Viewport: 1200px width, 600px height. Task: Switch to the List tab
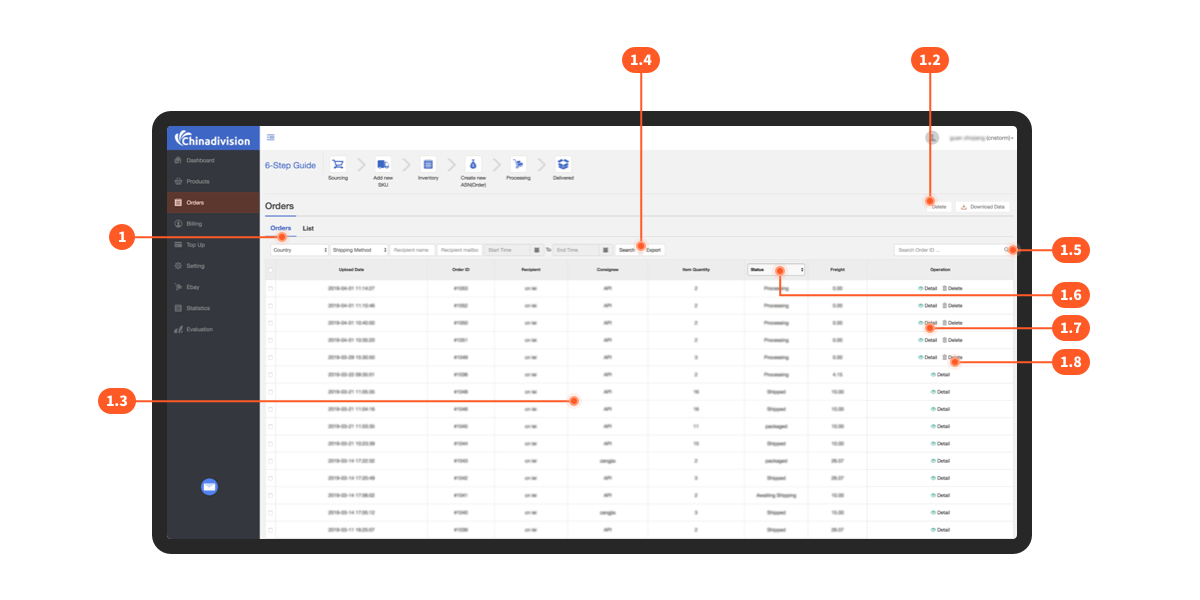pyautogui.click(x=308, y=228)
